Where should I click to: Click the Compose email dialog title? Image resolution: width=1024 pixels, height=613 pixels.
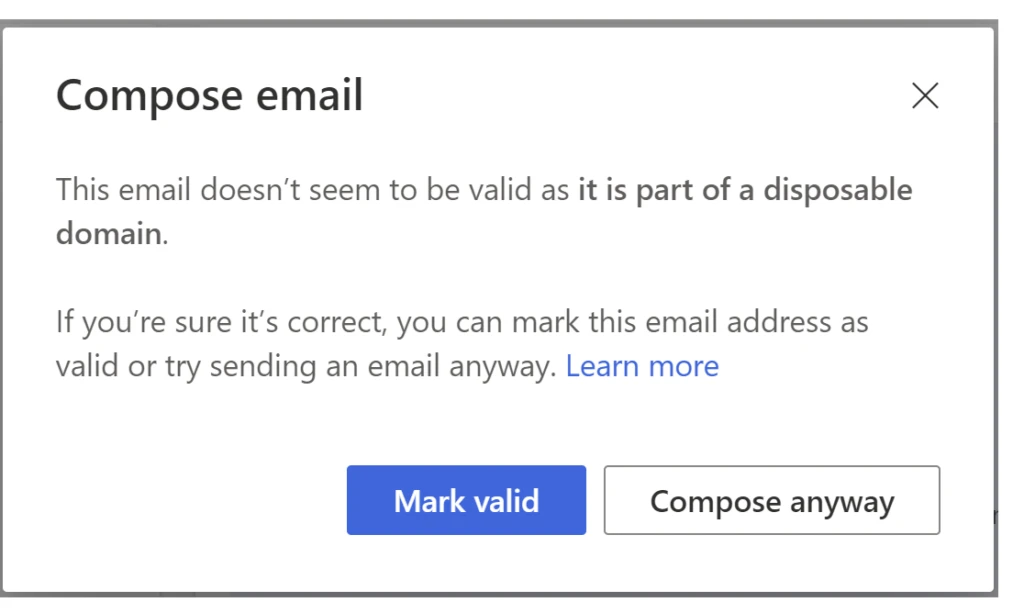tap(210, 95)
